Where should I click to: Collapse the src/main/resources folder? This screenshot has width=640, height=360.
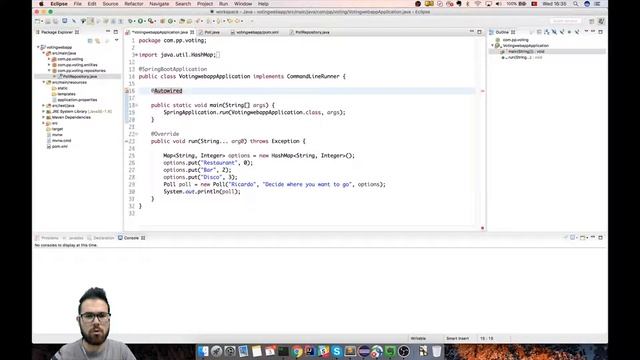[44, 82]
